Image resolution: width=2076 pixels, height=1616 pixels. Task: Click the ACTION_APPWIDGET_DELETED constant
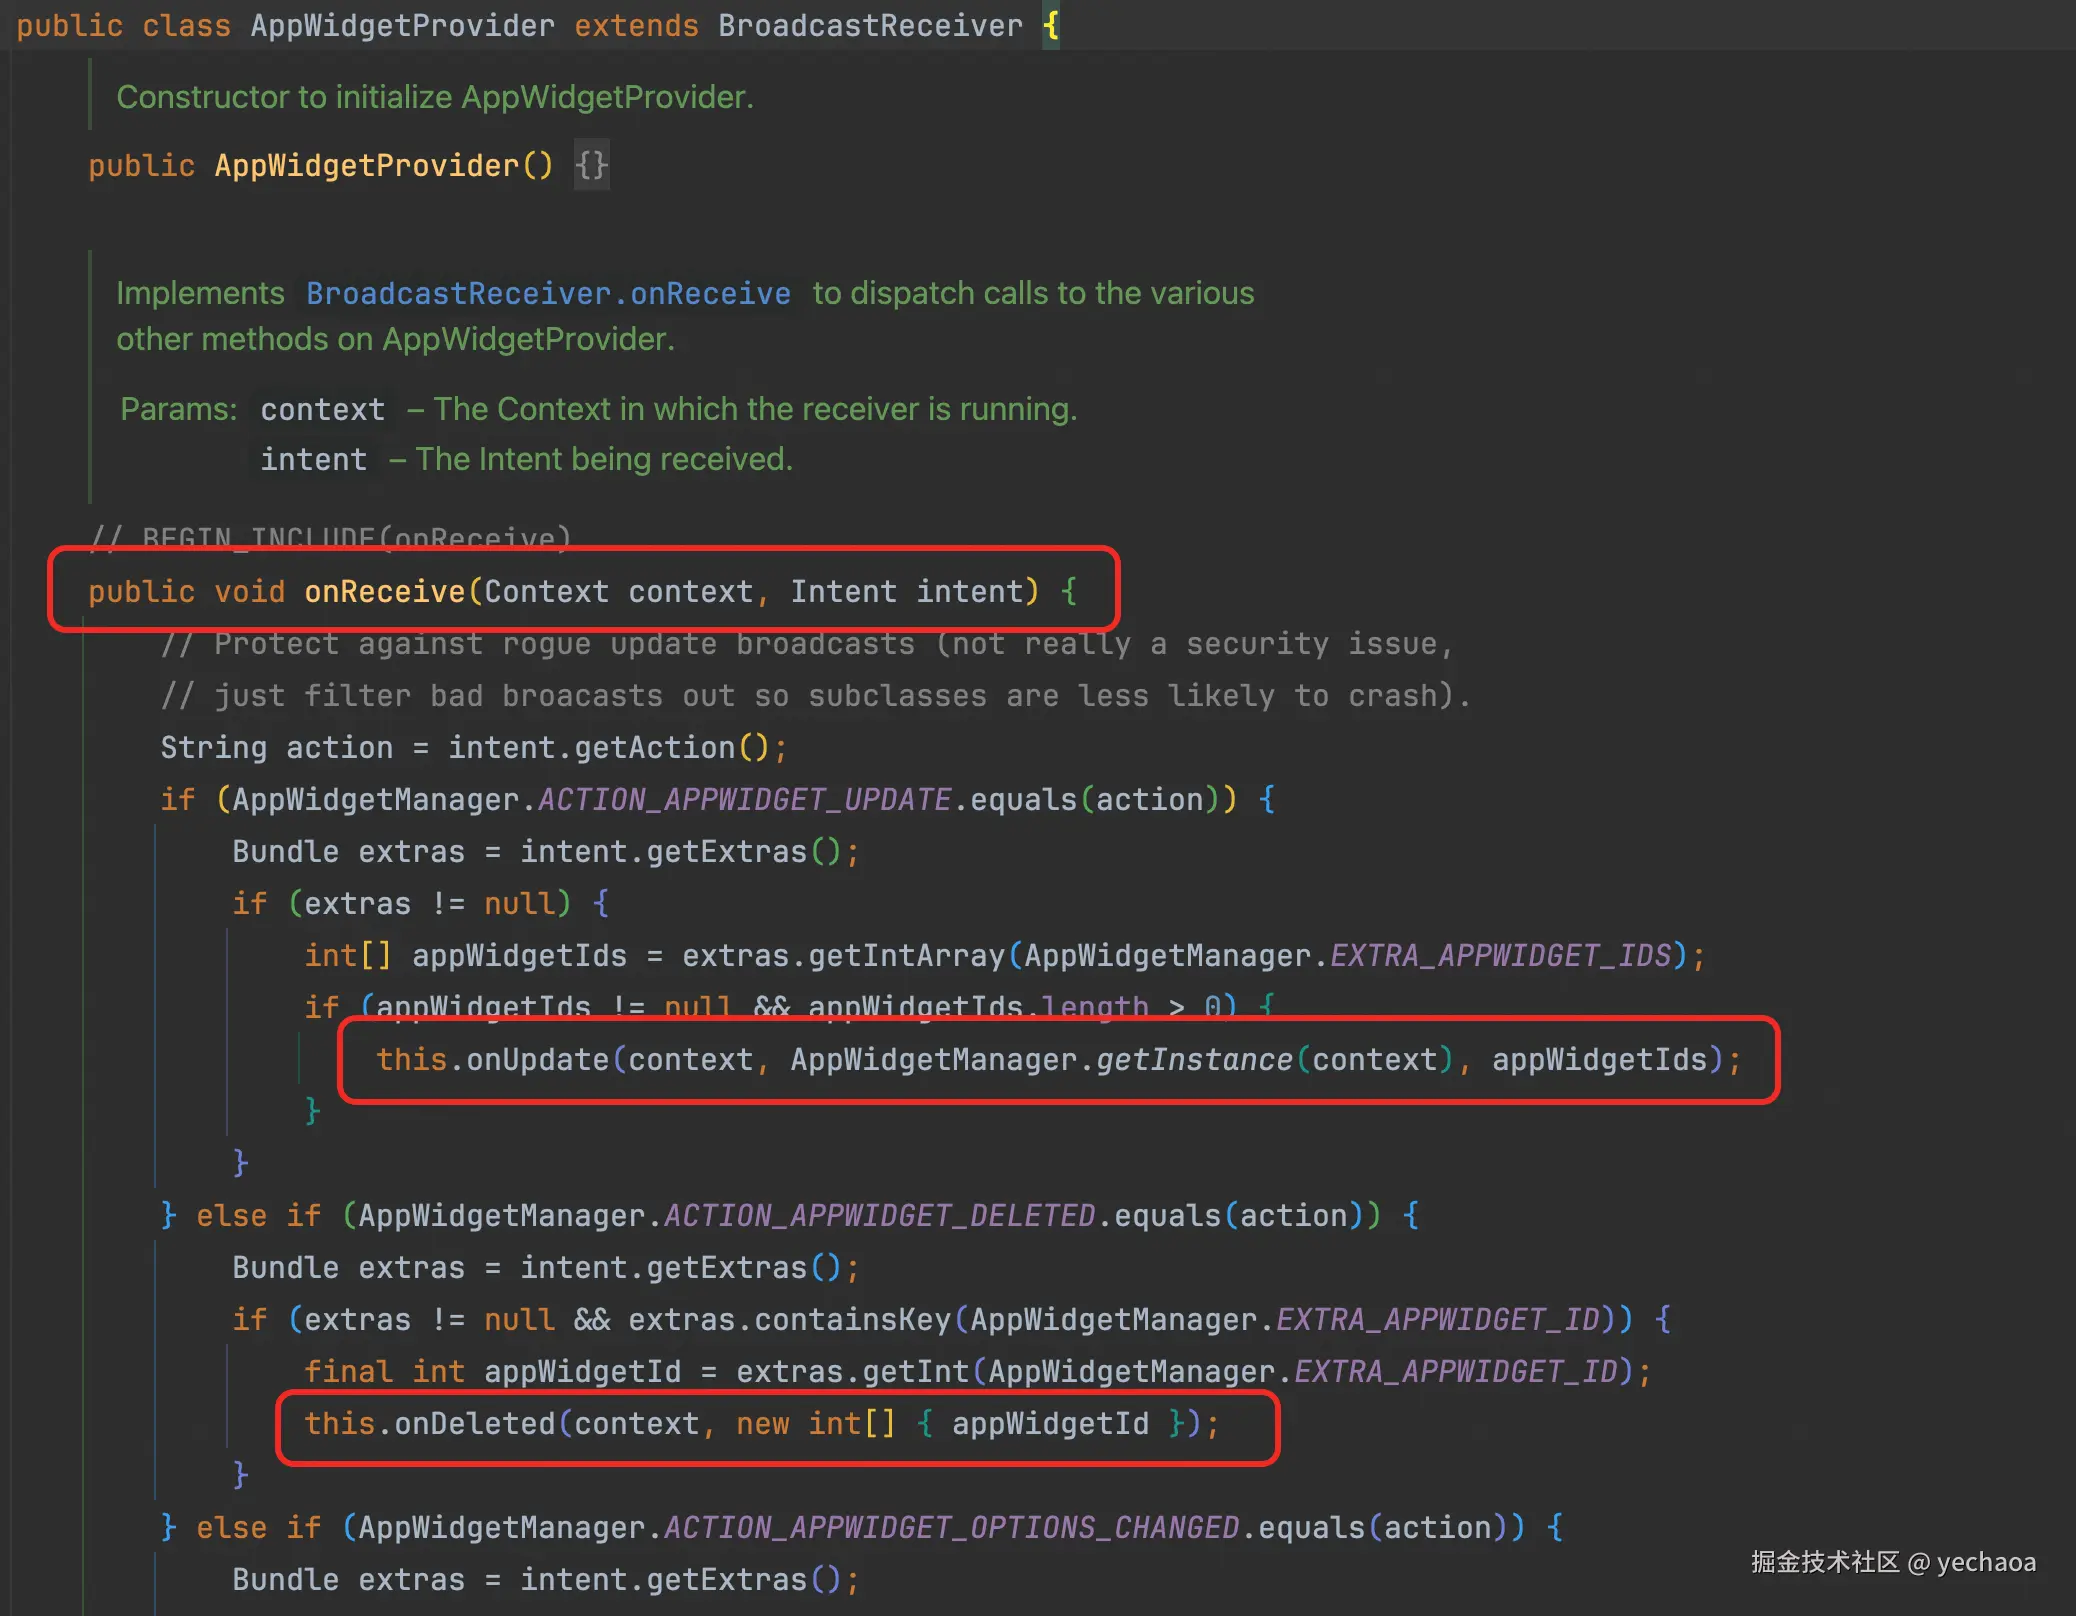pyautogui.click(x=879, y=1215)
